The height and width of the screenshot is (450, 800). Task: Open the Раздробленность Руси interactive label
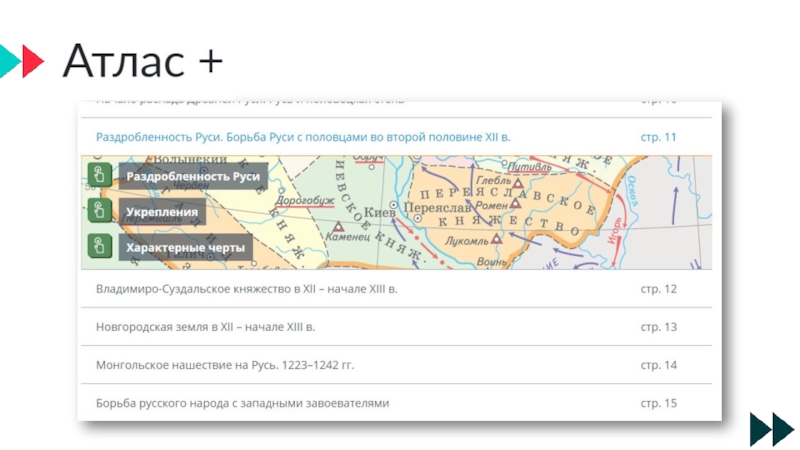[193, 176]
